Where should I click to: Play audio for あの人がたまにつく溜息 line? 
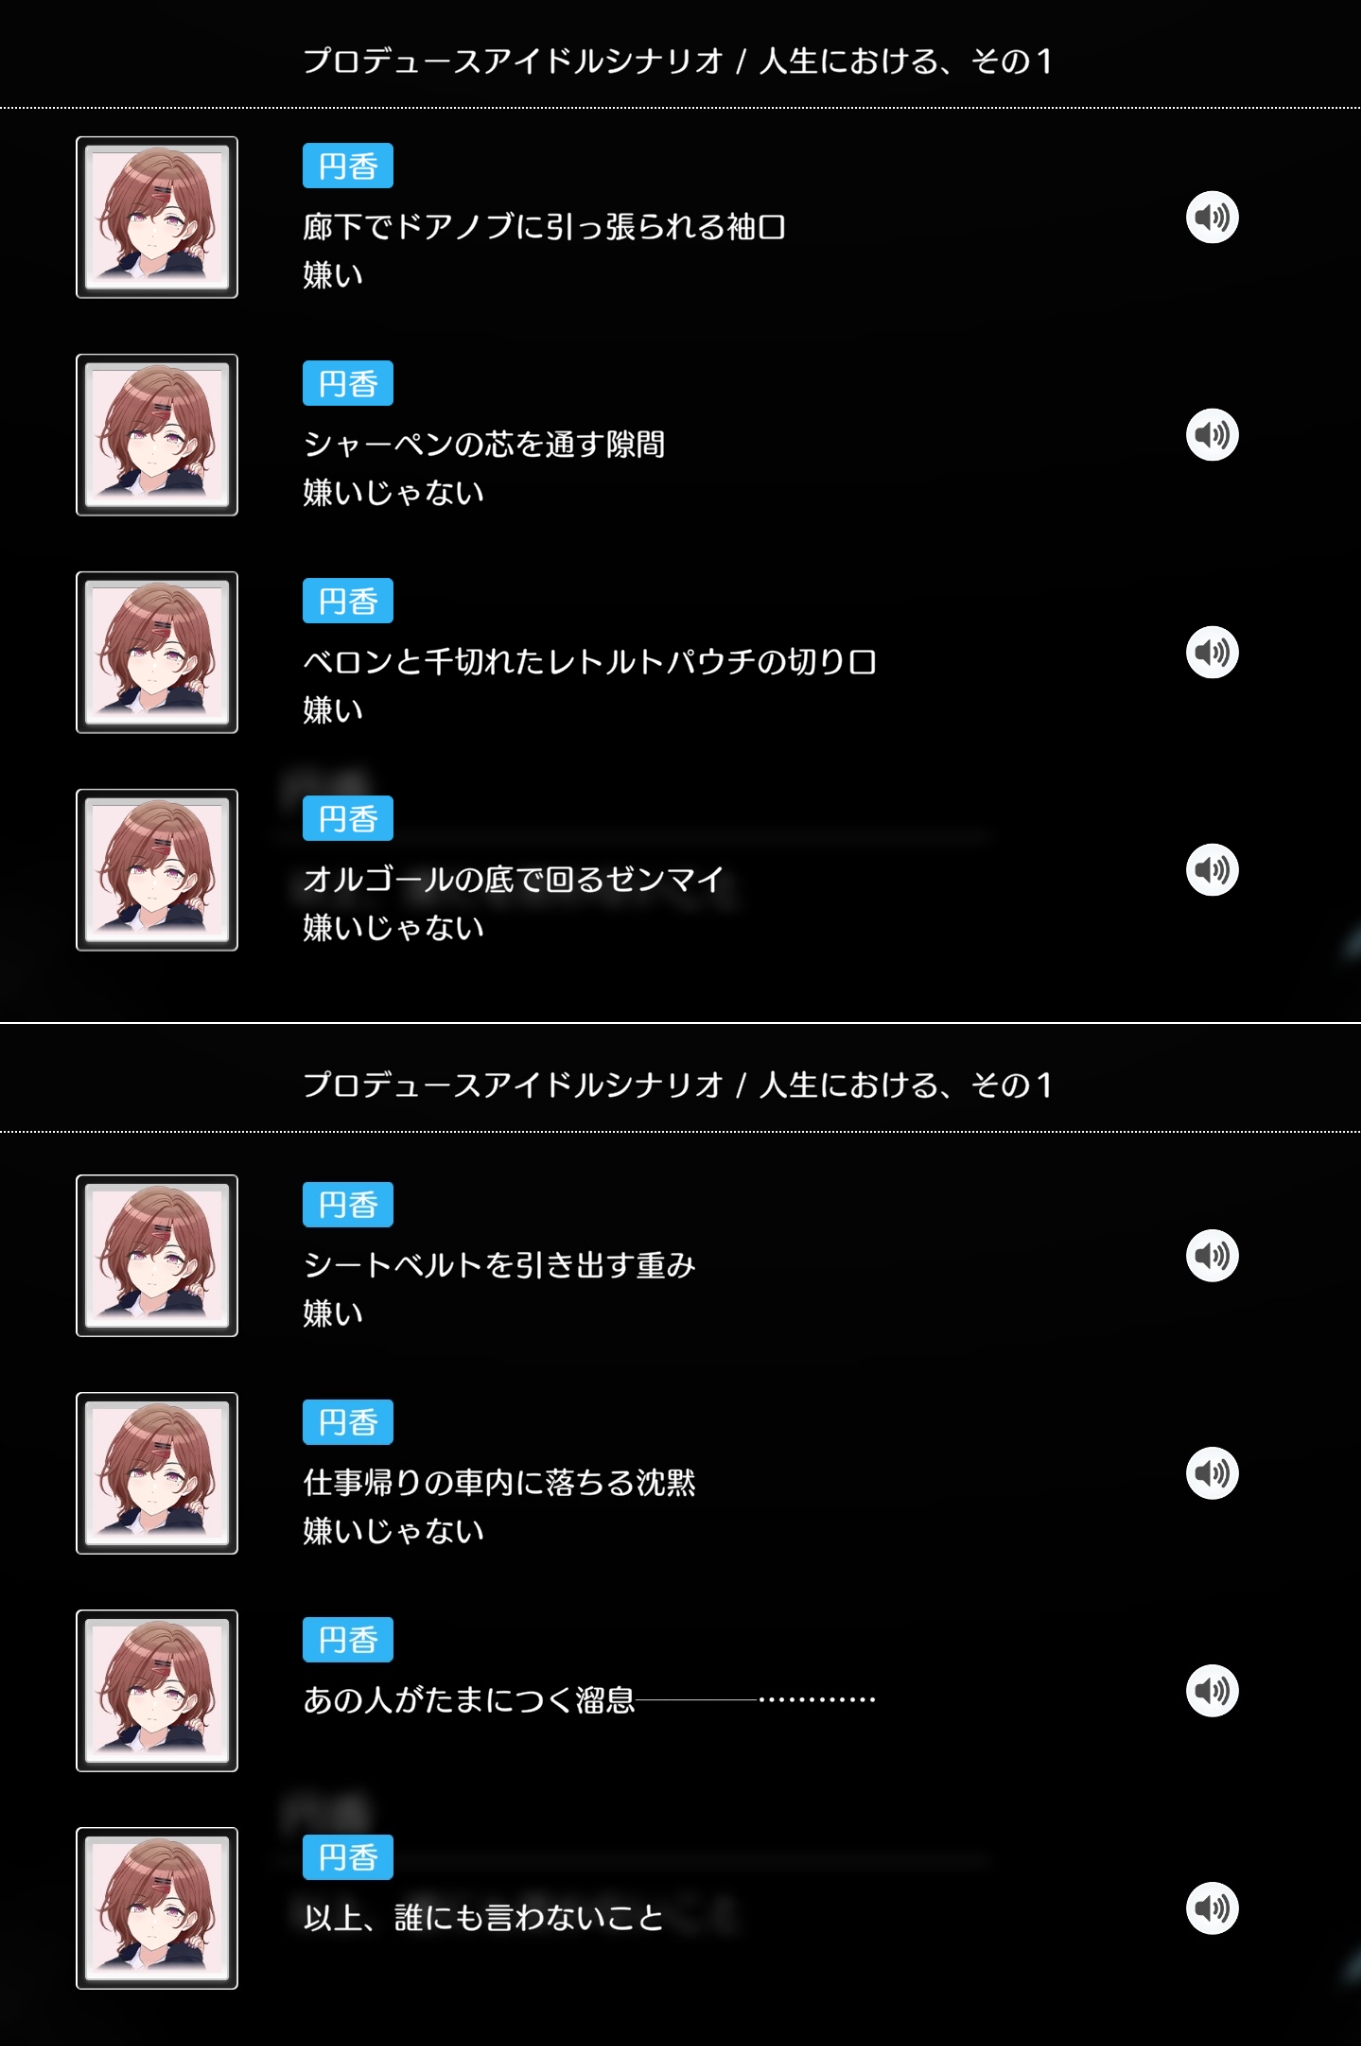1212,1691
